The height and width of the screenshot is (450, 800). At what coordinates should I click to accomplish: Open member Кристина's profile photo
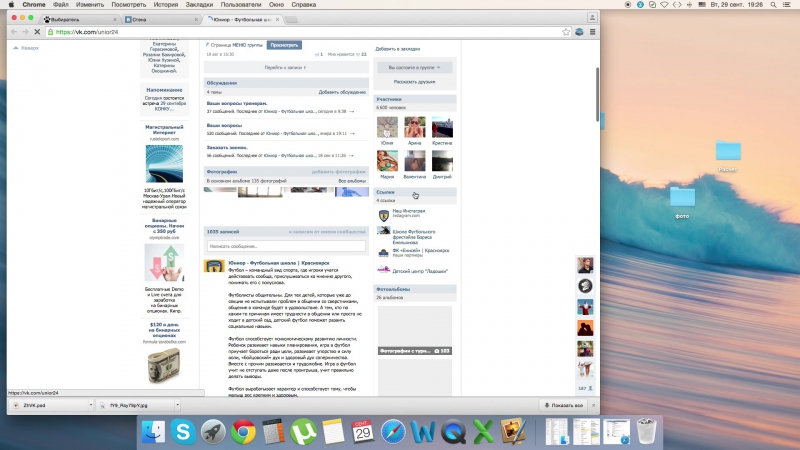pos(442,127)
